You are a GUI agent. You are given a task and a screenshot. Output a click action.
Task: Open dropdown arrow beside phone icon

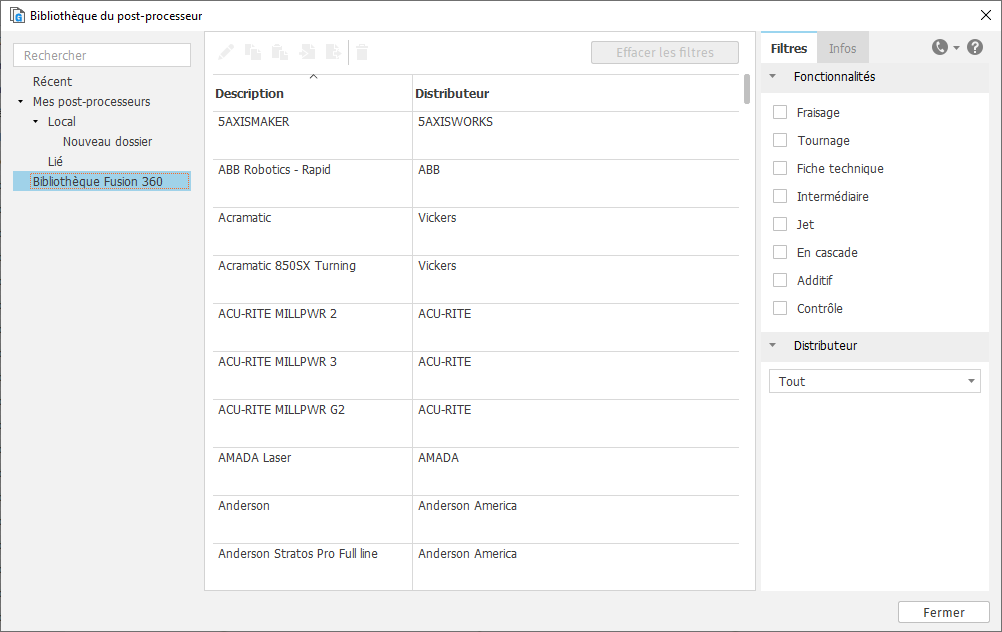tap(956, 48)
